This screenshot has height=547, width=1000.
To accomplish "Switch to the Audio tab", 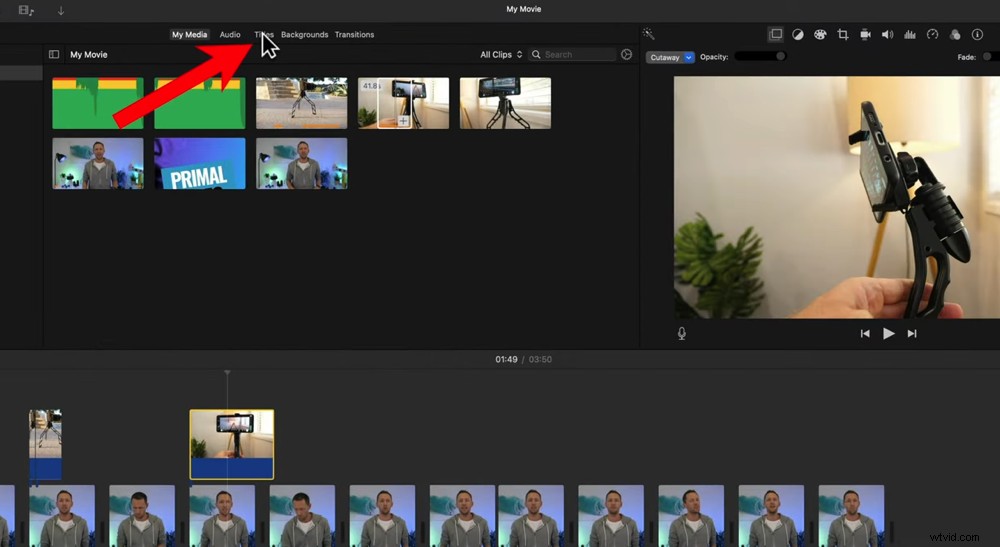I will coord(230,34).
